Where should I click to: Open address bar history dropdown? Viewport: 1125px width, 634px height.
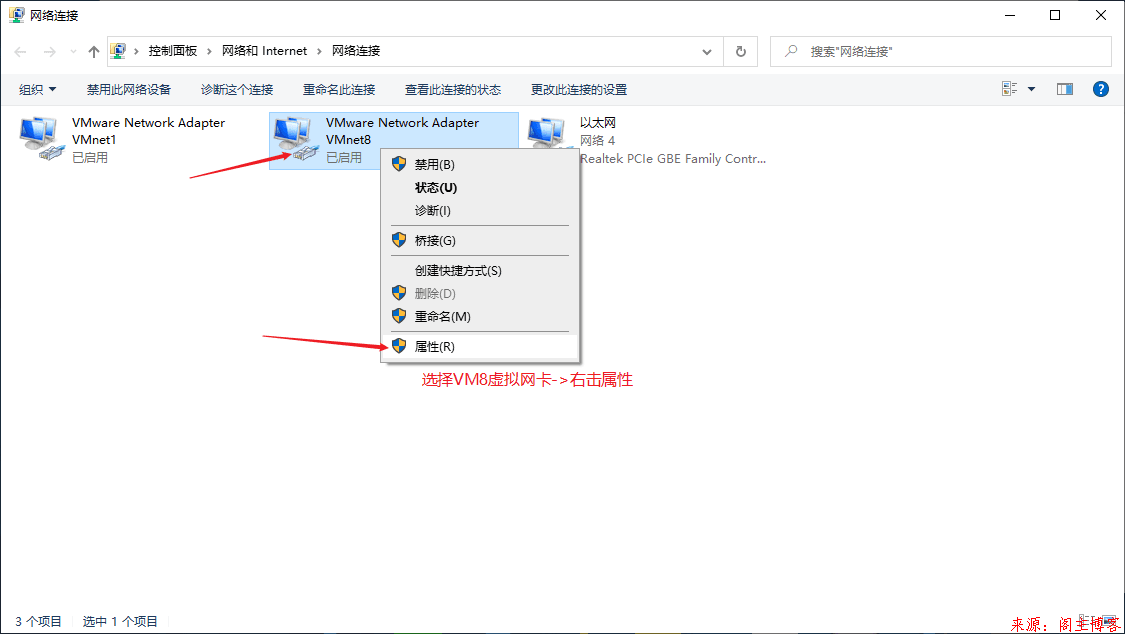click(x=707, y=52)
